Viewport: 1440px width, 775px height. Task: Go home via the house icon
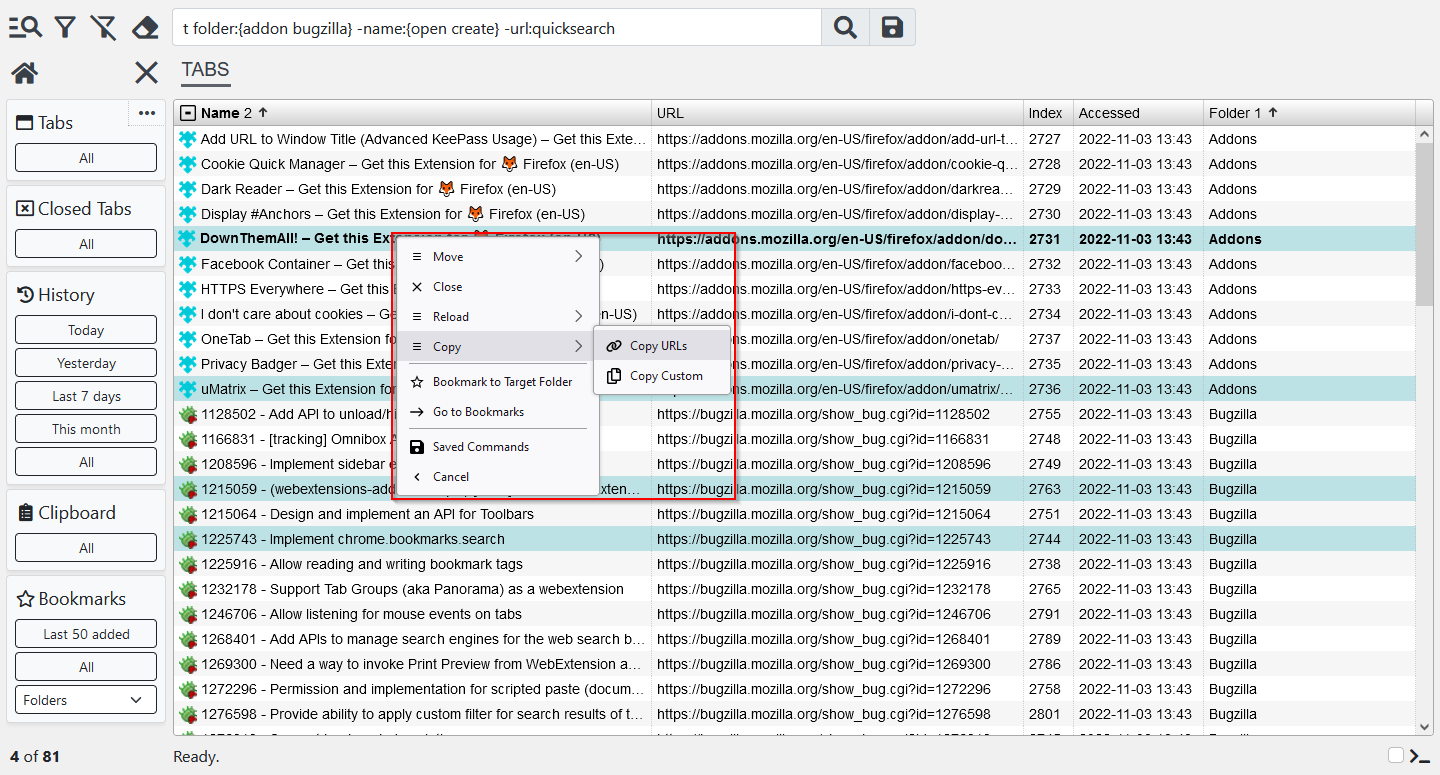[x=25, y=72]
